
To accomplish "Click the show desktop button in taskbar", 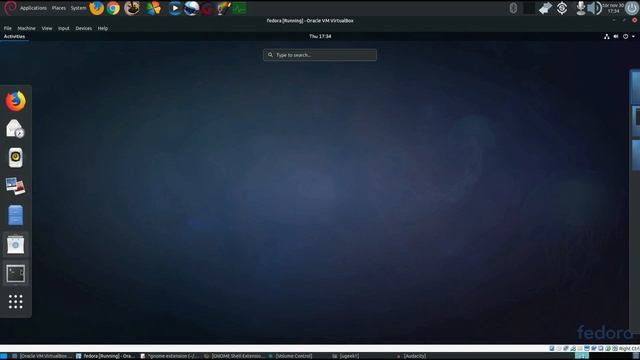I will click(4, 356).
